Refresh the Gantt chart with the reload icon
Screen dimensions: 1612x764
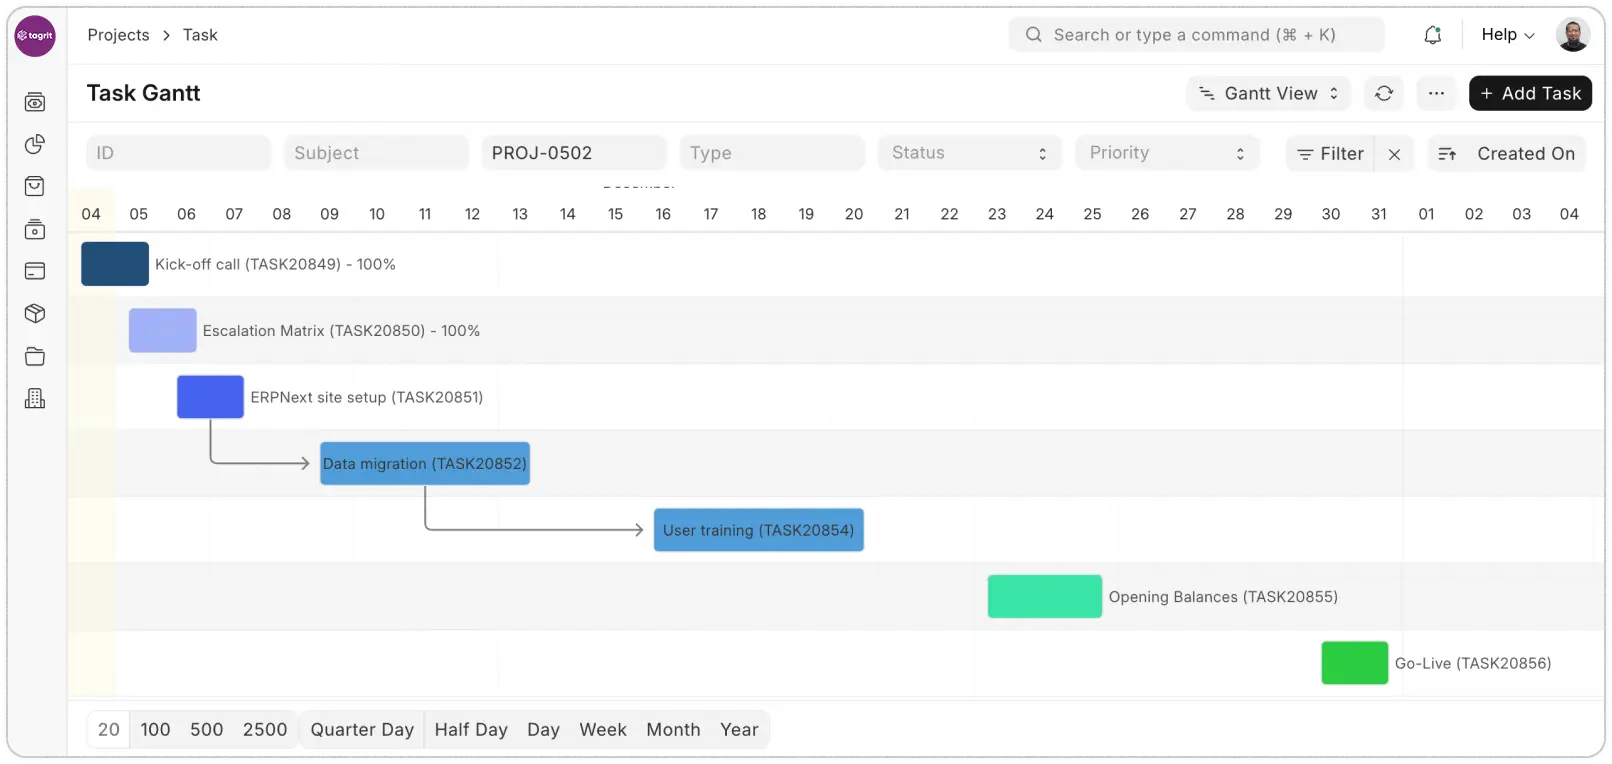1384,93
